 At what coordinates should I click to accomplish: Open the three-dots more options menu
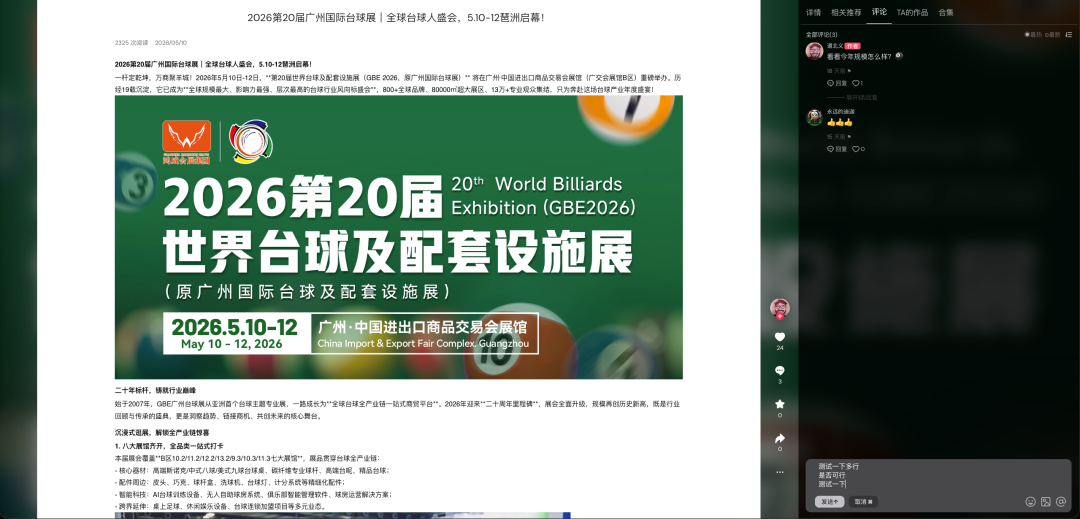[x=780, y=472]
